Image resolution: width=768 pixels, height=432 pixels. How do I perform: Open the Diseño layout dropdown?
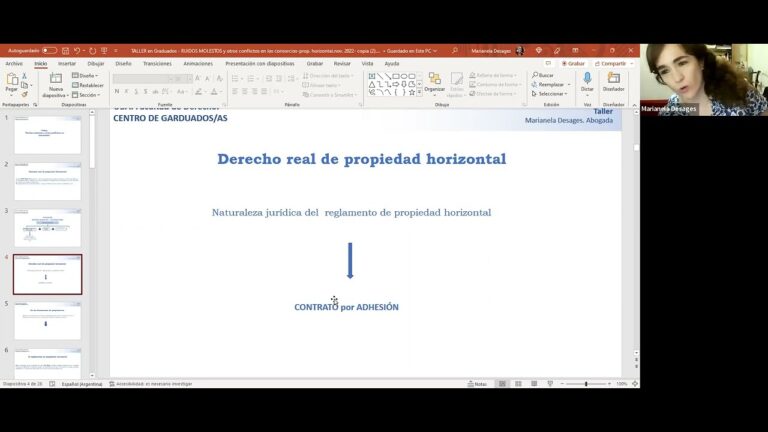pos(87,75)
